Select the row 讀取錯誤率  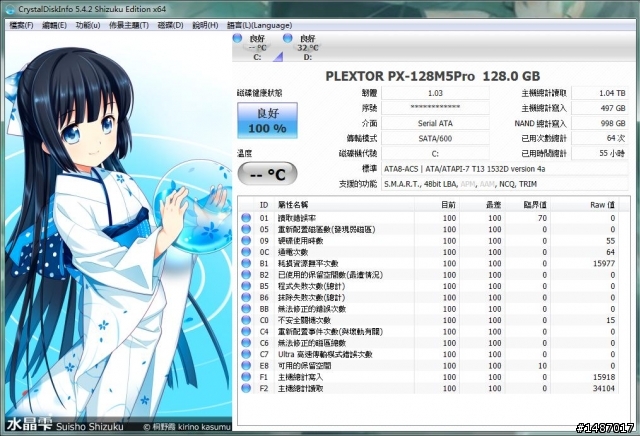pos(429,218)
